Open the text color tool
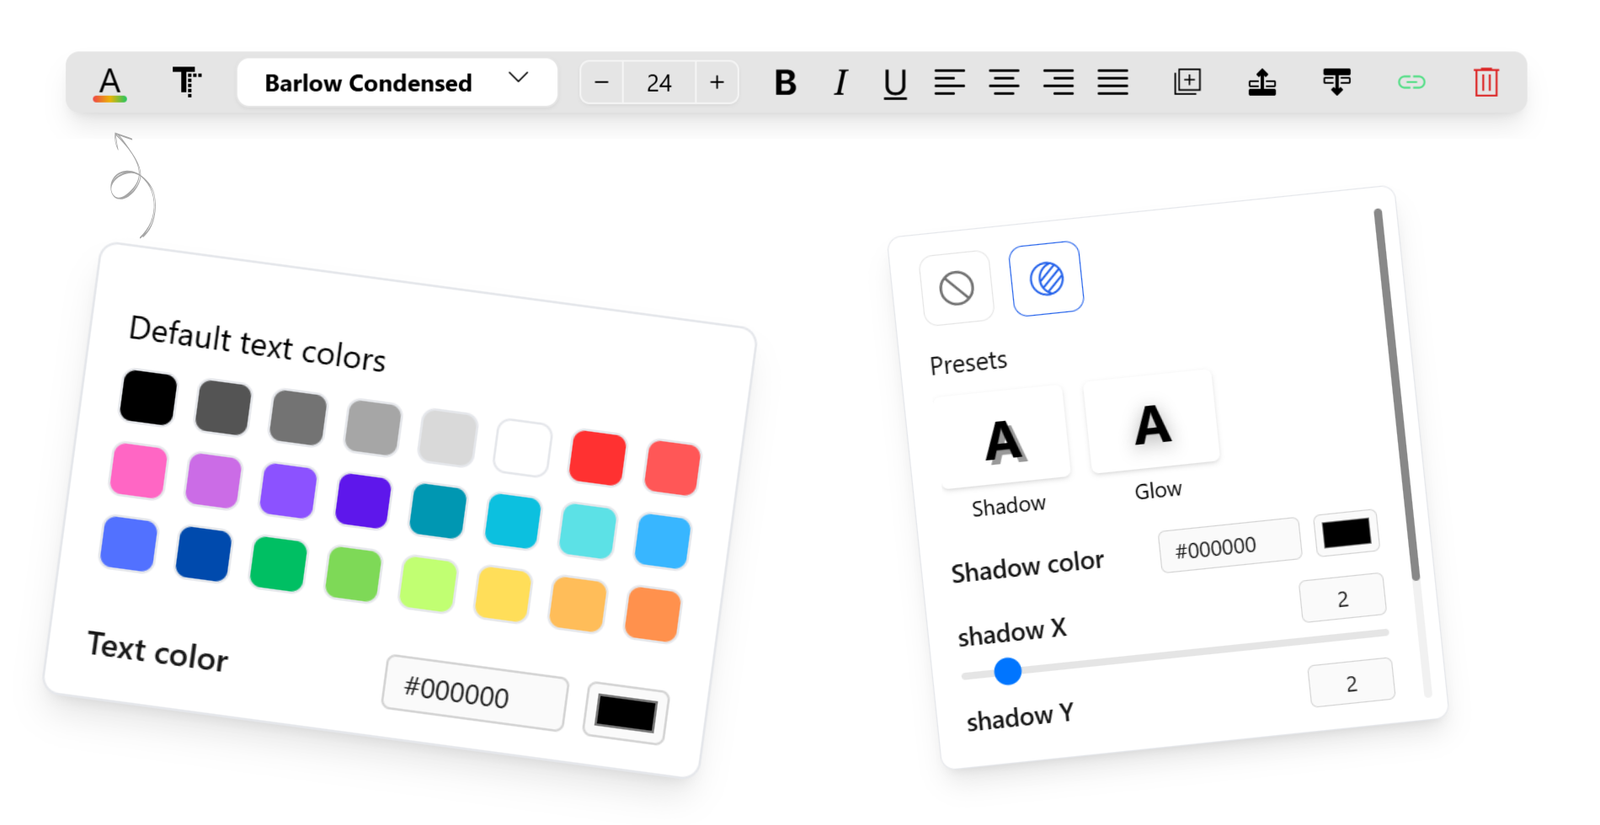The image size is (1600, 825). click(x=110, y=83)
